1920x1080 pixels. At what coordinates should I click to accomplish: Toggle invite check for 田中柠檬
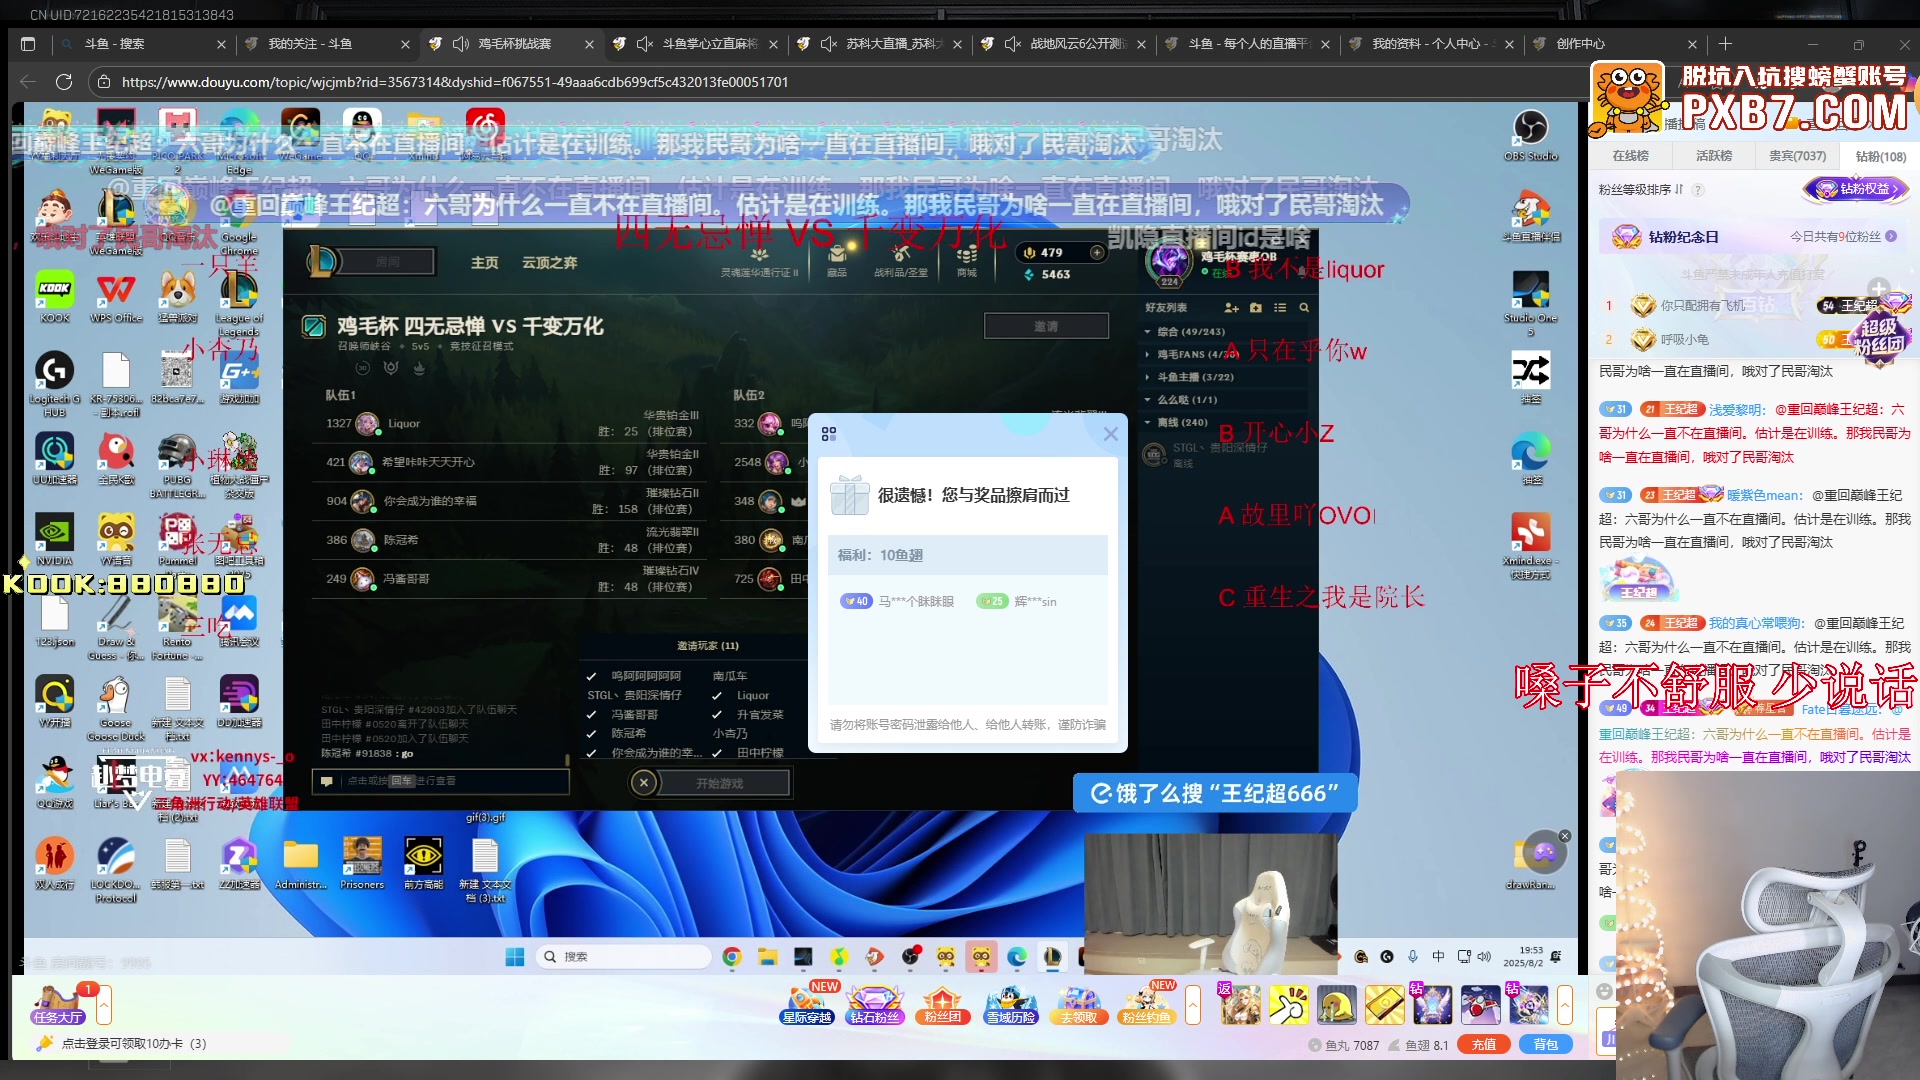point(717,752)
